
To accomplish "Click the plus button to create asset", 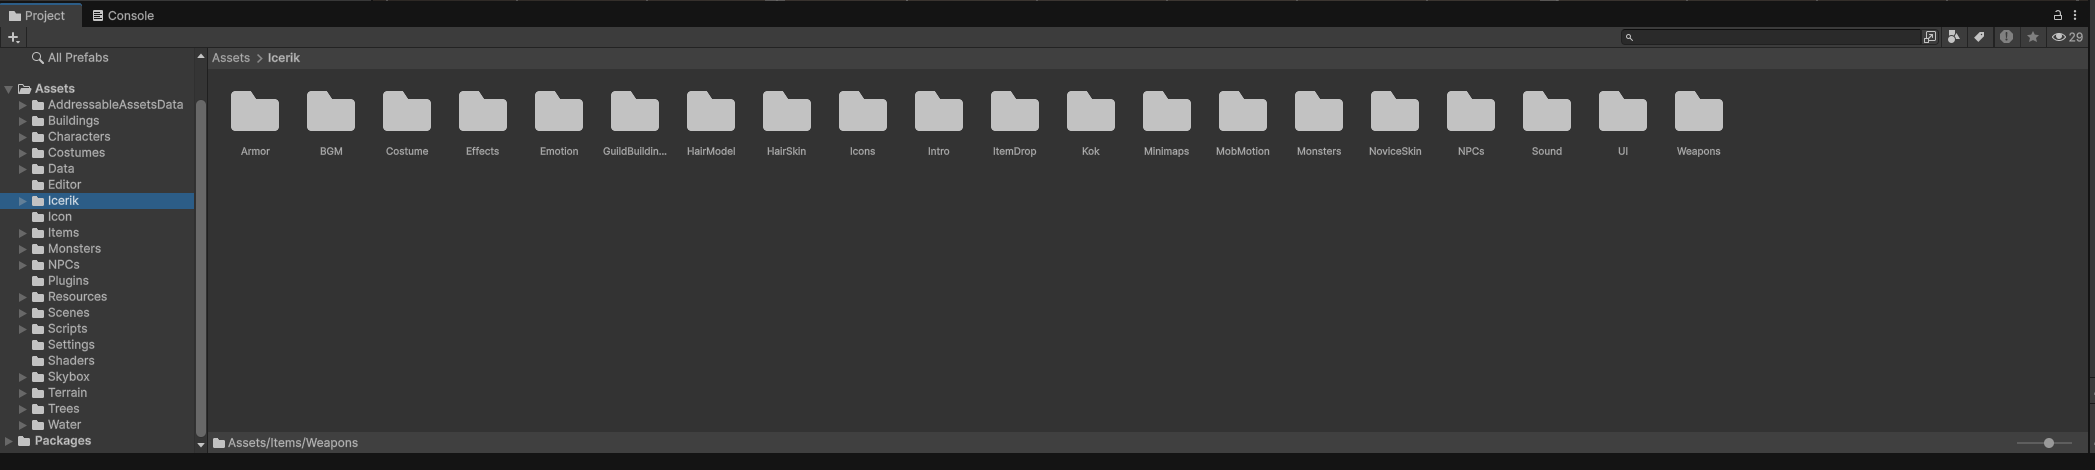I will (13, 37).
